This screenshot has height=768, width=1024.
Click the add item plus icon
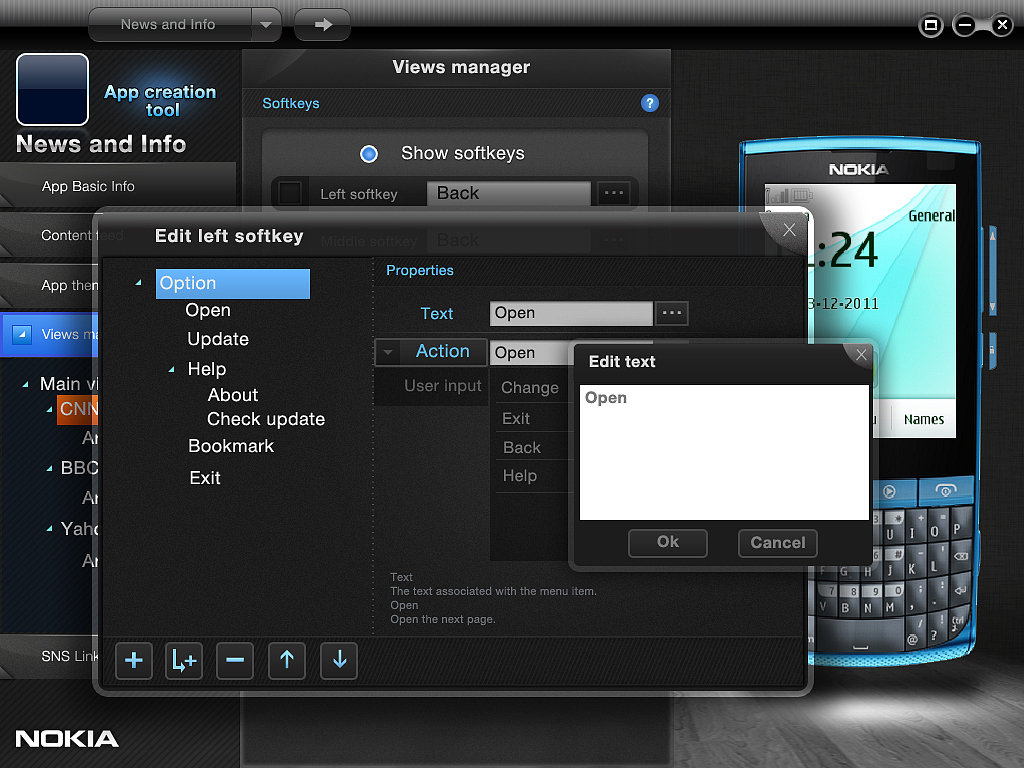(134, 660)
